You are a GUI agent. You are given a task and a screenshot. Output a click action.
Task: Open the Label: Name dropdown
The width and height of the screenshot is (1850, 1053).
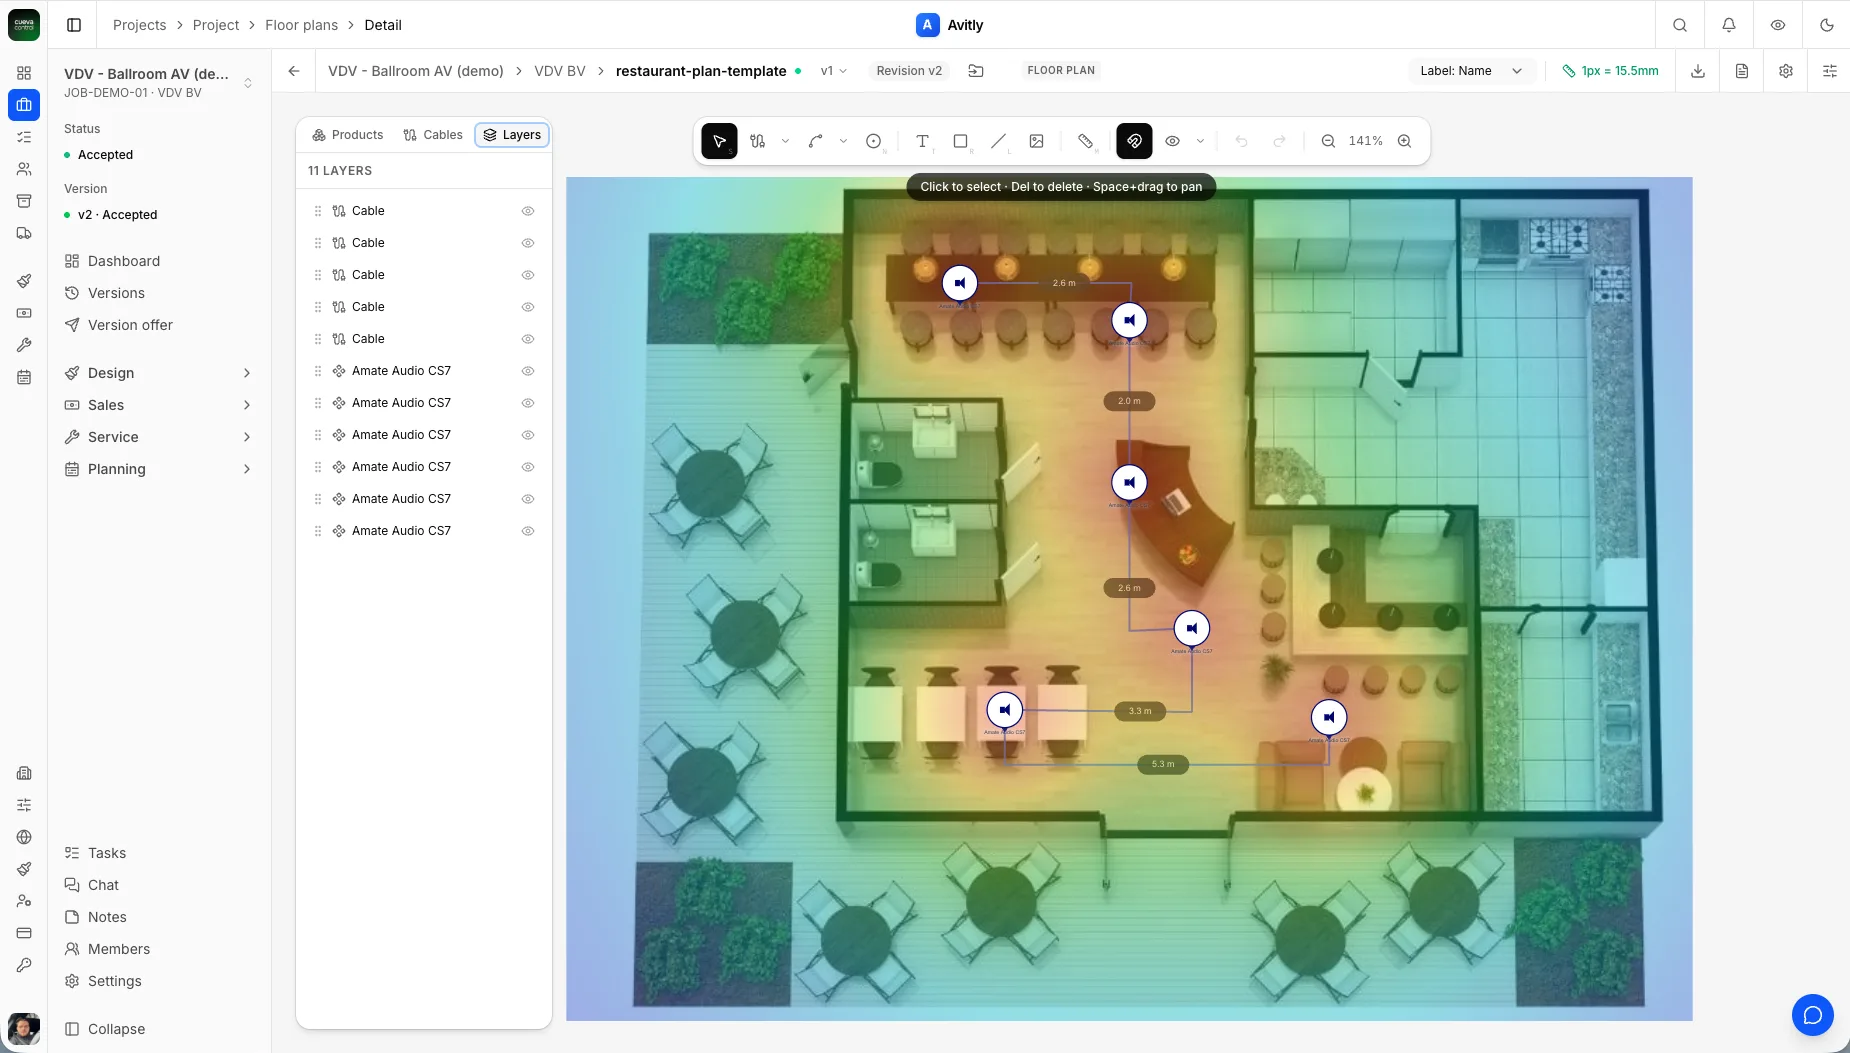1470,71
